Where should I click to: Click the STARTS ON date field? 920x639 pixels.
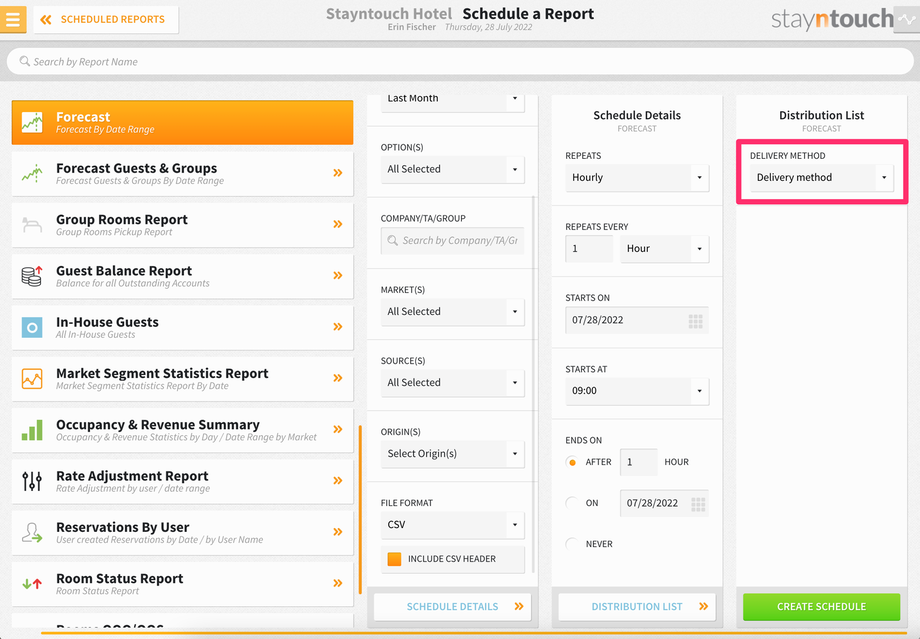click(637, 320)
